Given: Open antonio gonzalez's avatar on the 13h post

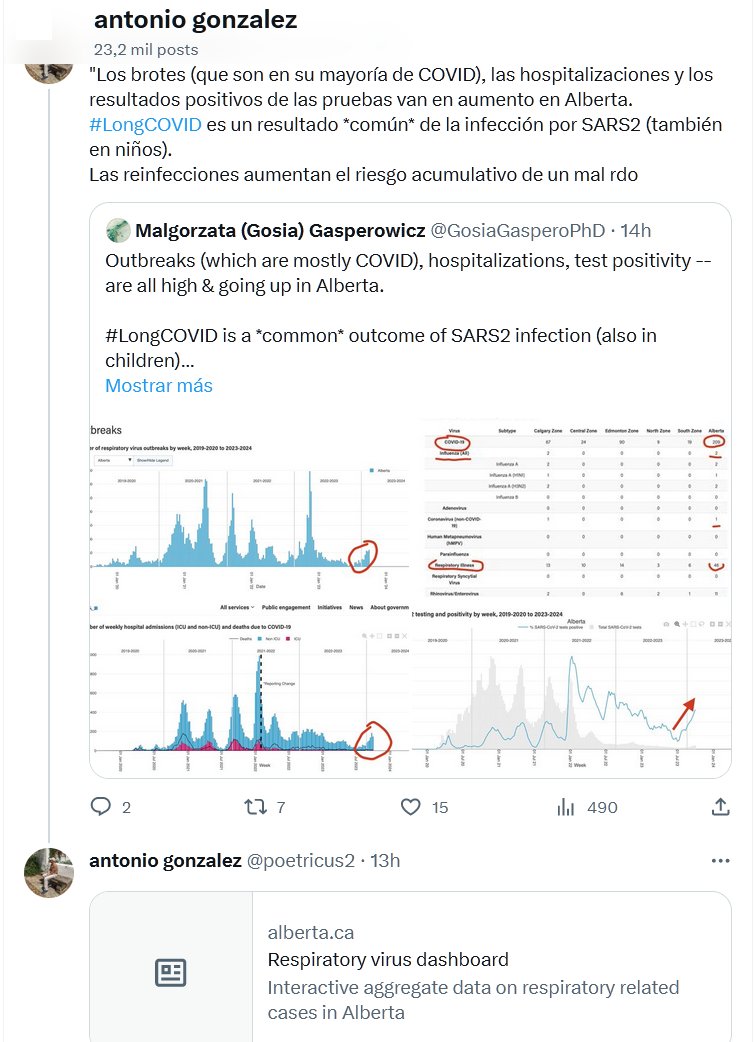Looking at the screenshot, I should click(49, 873).
